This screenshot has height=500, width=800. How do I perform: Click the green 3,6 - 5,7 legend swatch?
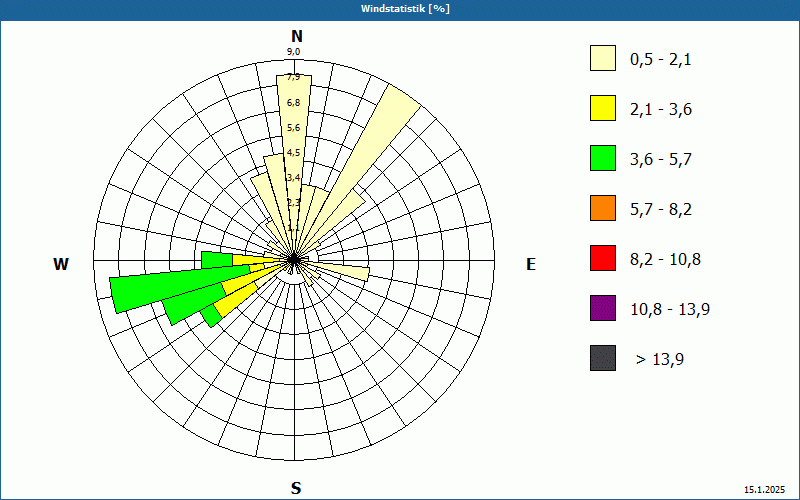click(603, 158)
